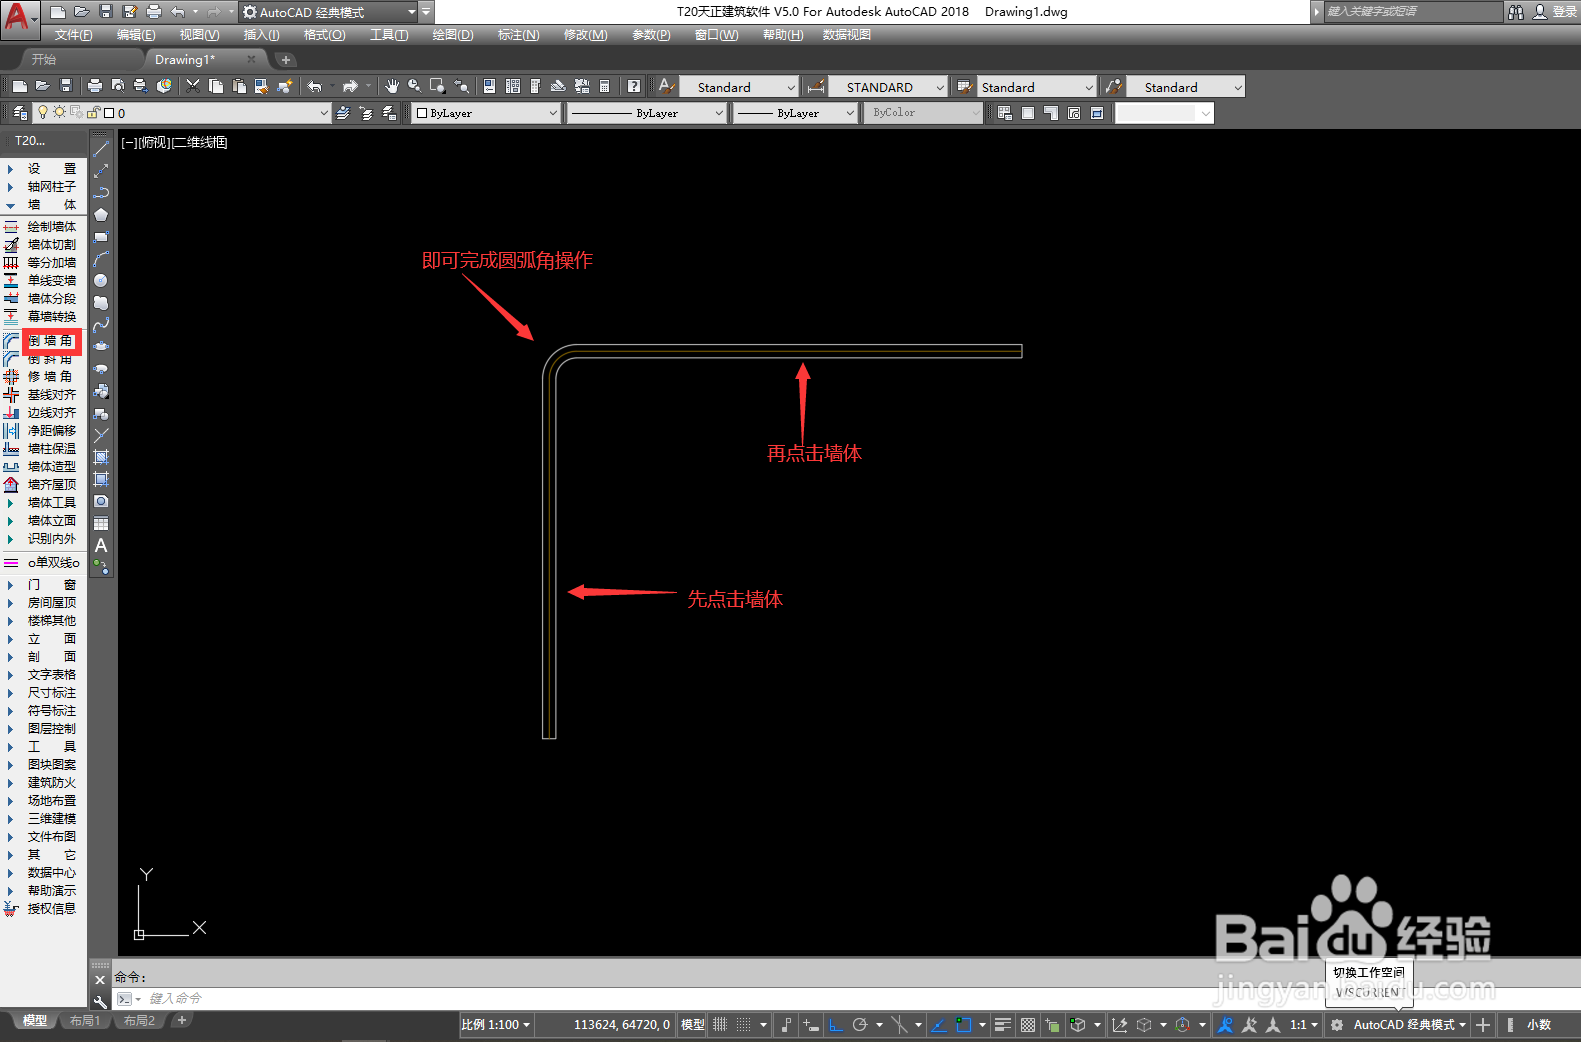
Task: Toggle snap mode dots in status bar
Action: [x=744, y=1025]
